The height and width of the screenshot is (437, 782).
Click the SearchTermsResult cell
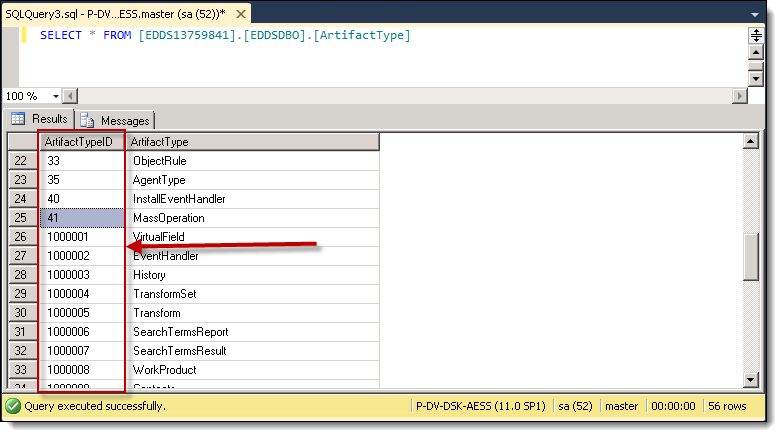click(x=252, y=350)
